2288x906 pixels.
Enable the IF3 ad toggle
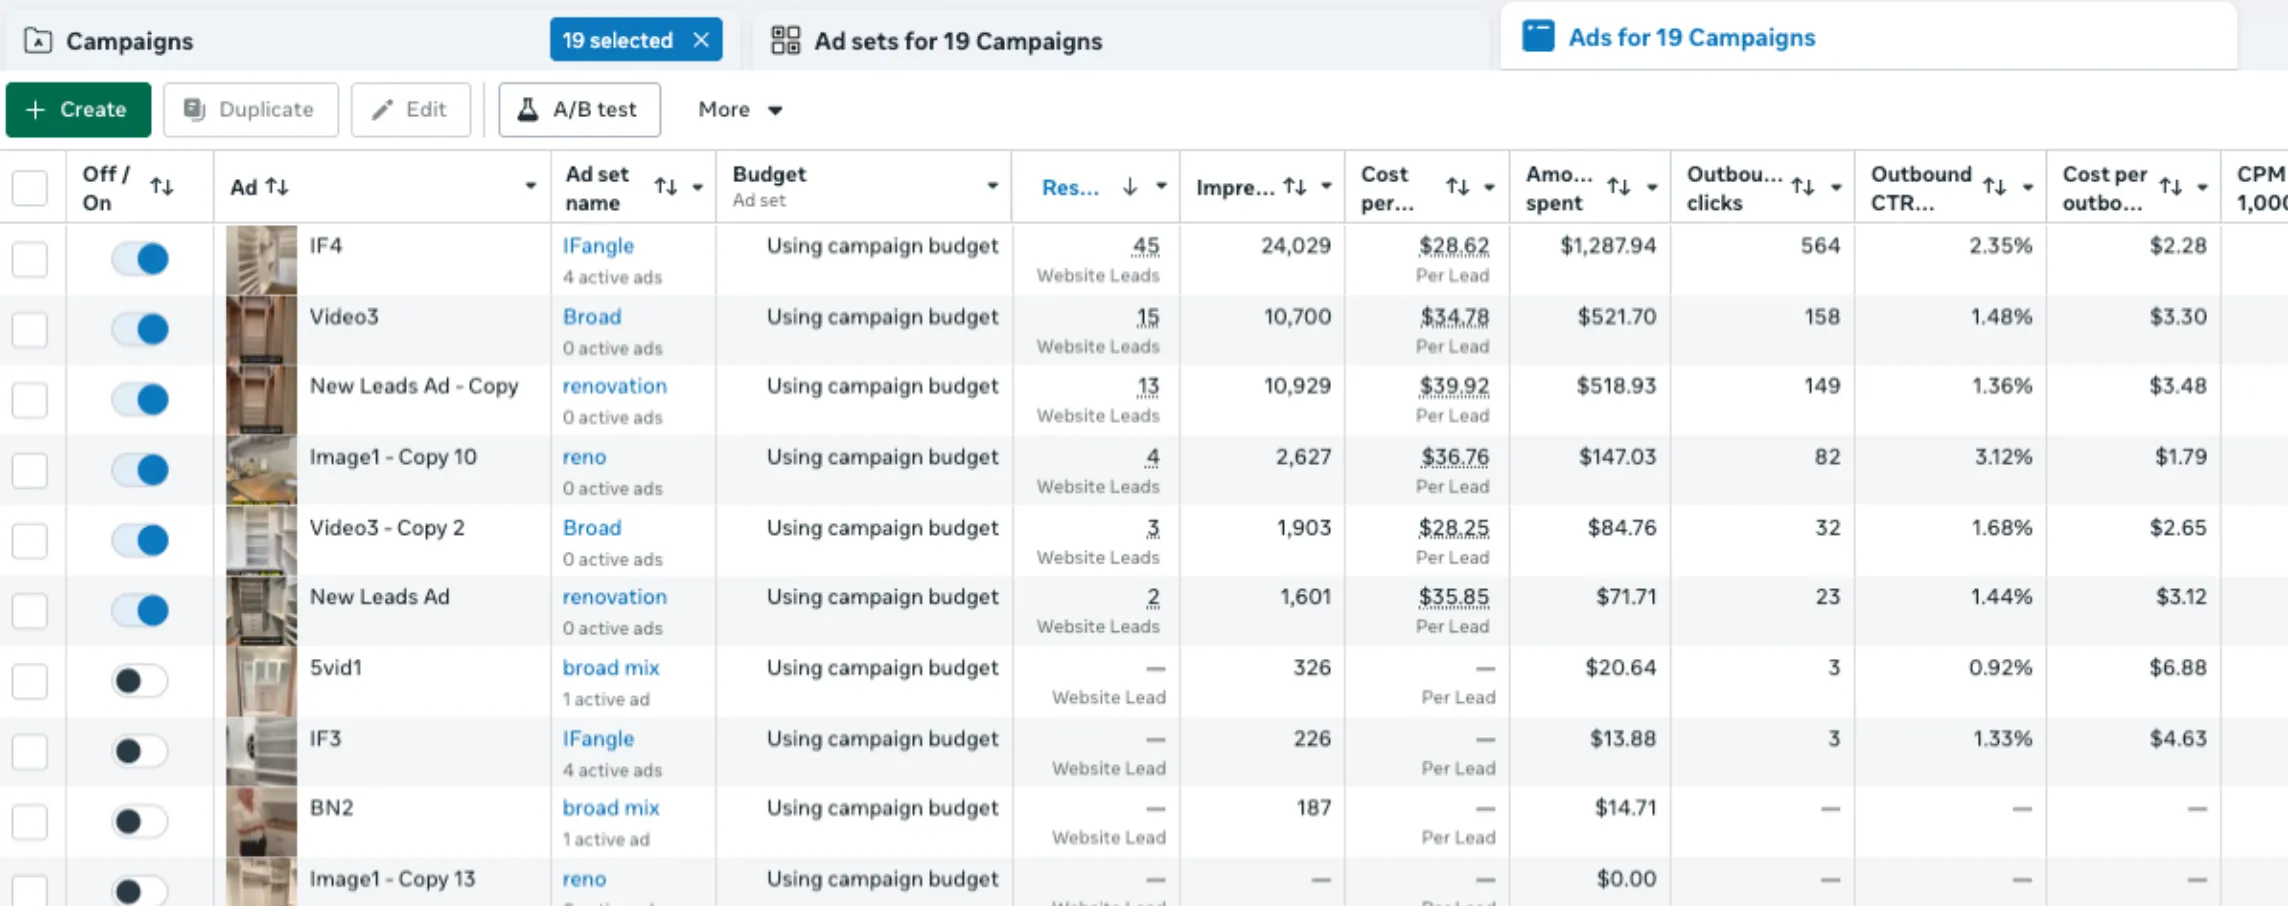click(140, 751)
